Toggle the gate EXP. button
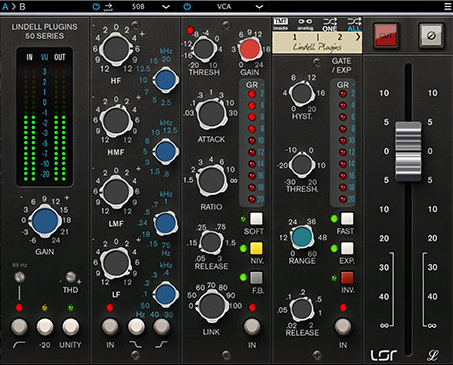The height and width of the screenshot is (365, 453). pos(347,248)
